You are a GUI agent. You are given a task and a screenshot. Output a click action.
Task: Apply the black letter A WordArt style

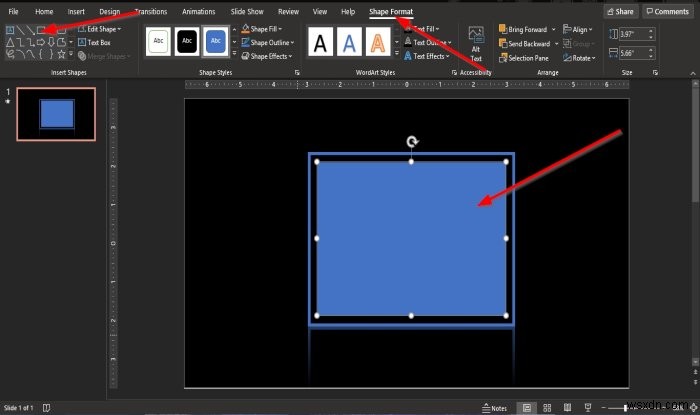point(320,42)
